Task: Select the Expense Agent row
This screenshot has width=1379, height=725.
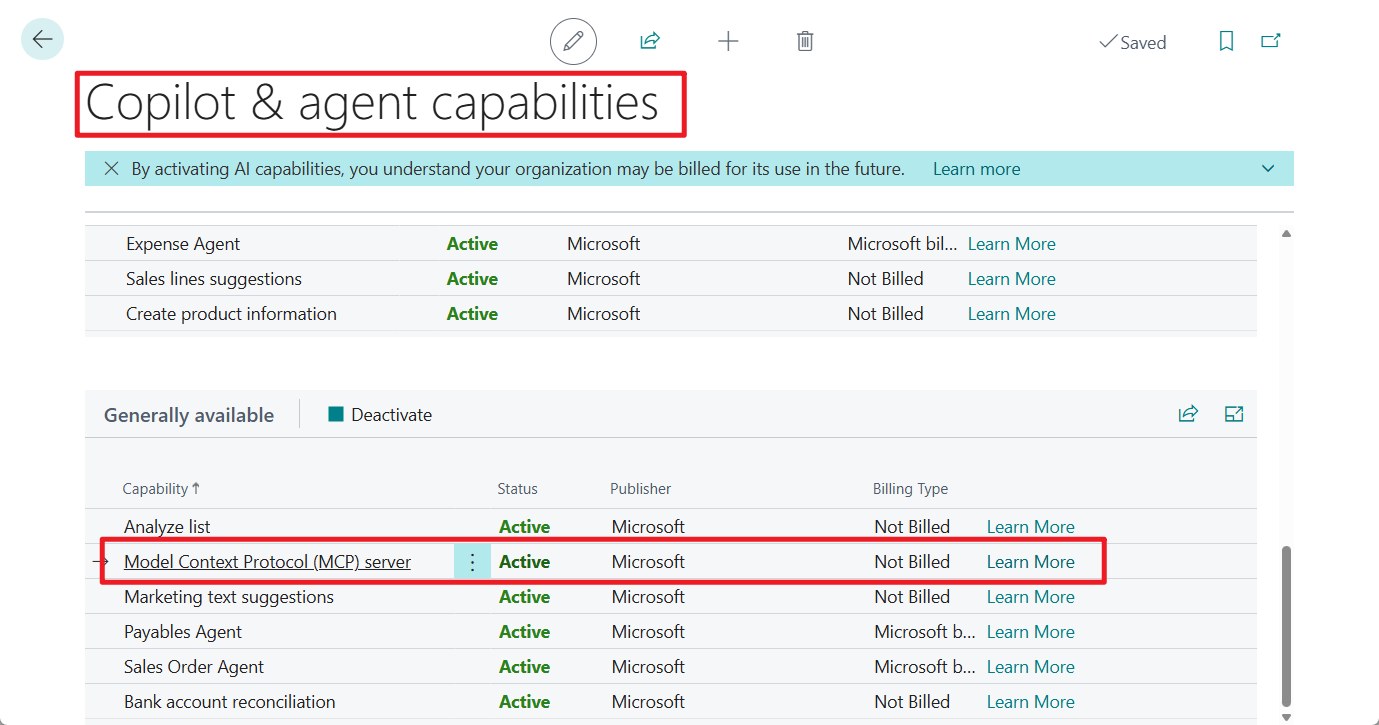Action: (x=670, y=244)
